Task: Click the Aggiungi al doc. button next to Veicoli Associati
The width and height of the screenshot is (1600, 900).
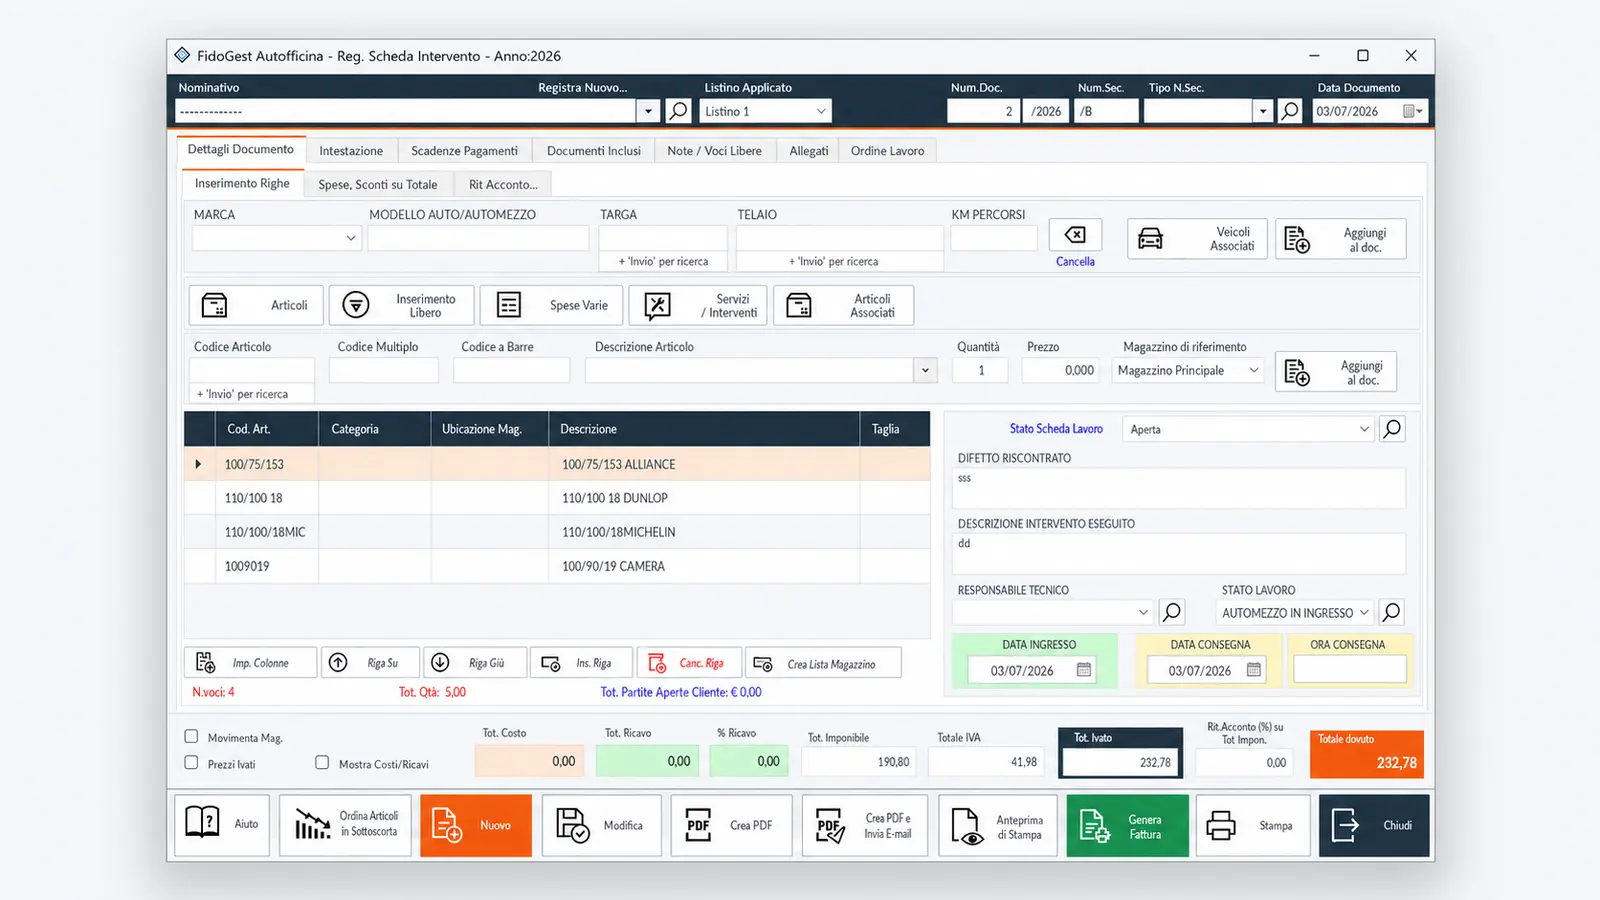Action: click(1341, 239)
